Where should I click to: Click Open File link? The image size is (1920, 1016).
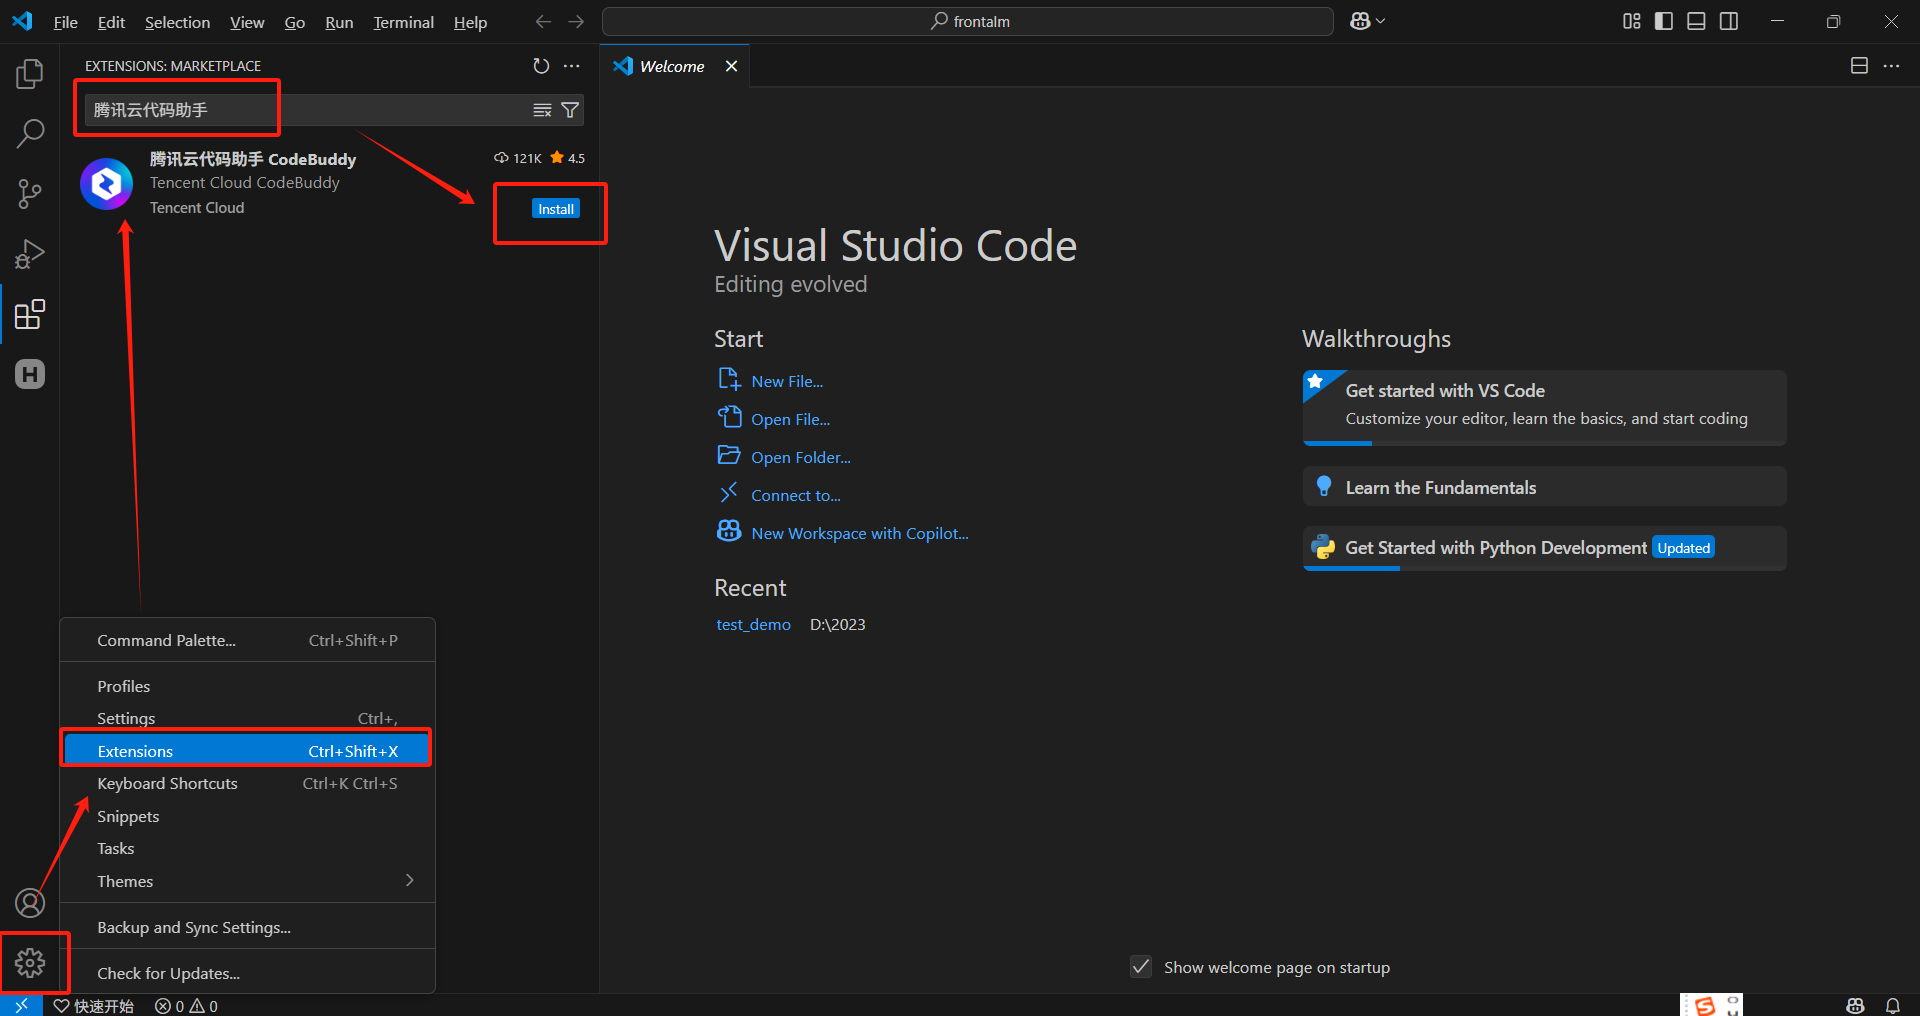(790, 419)
